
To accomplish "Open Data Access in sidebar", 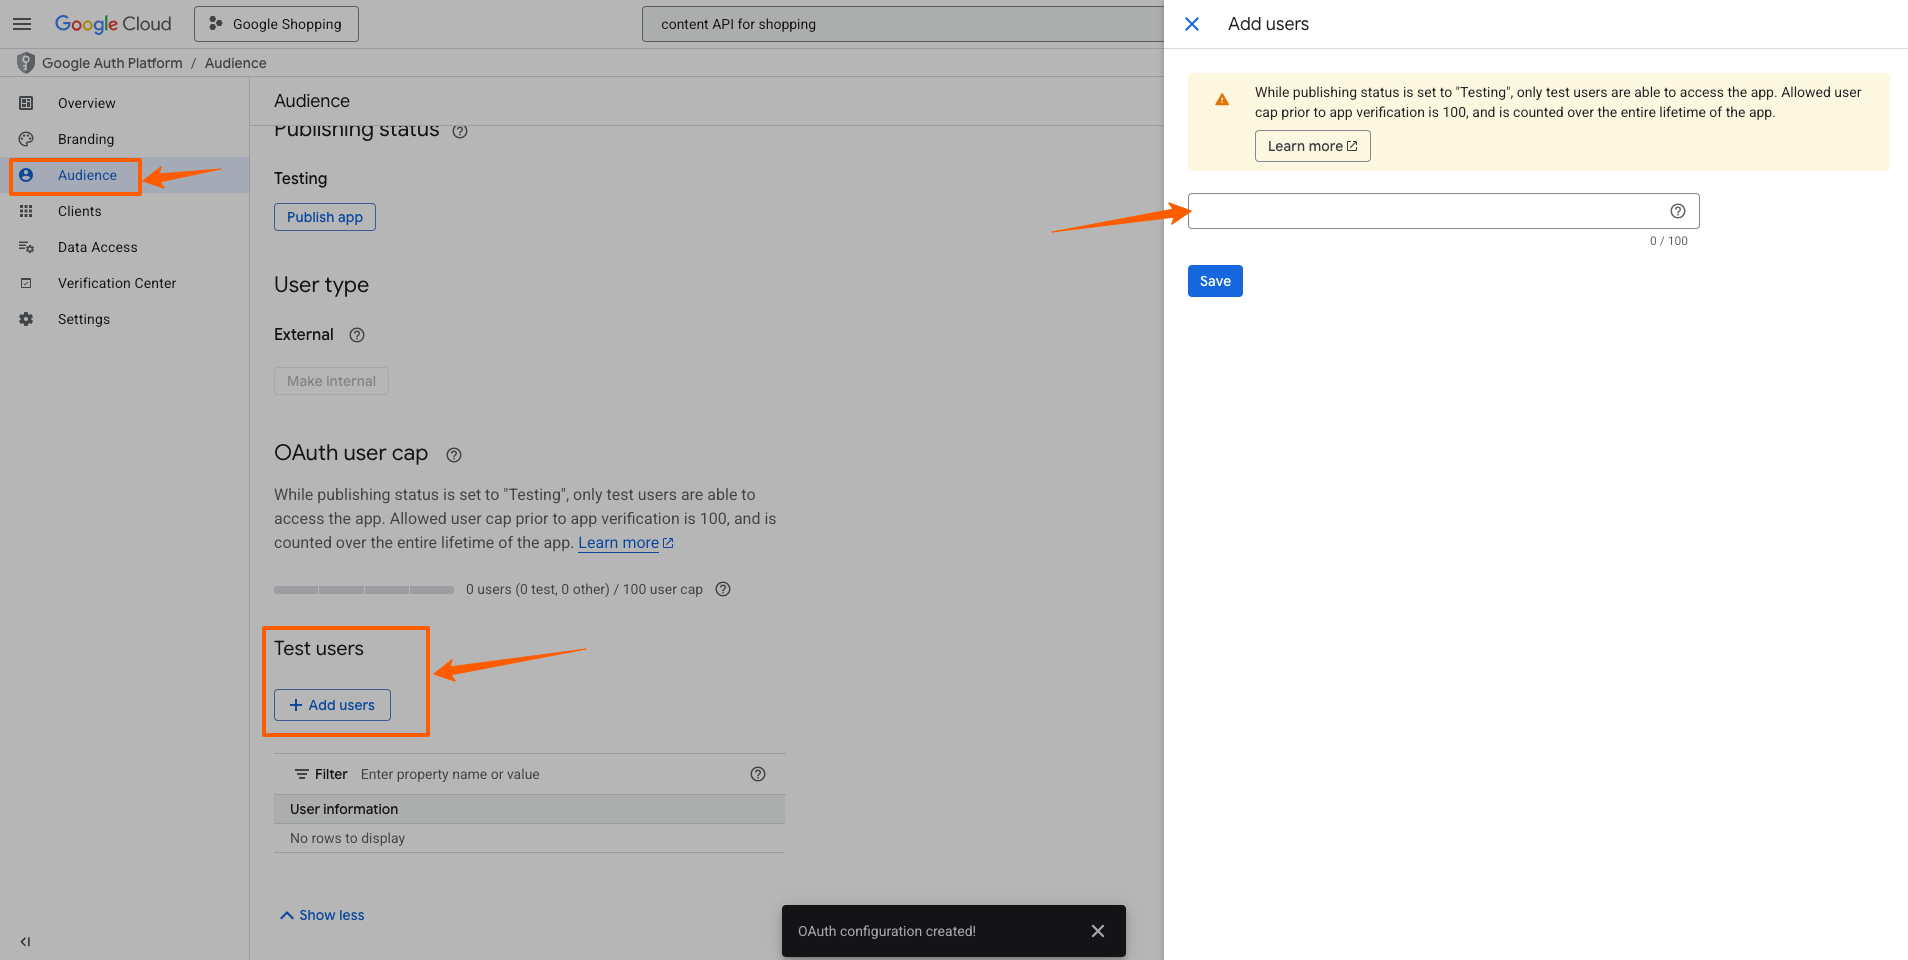I will [x=97, y=247].
